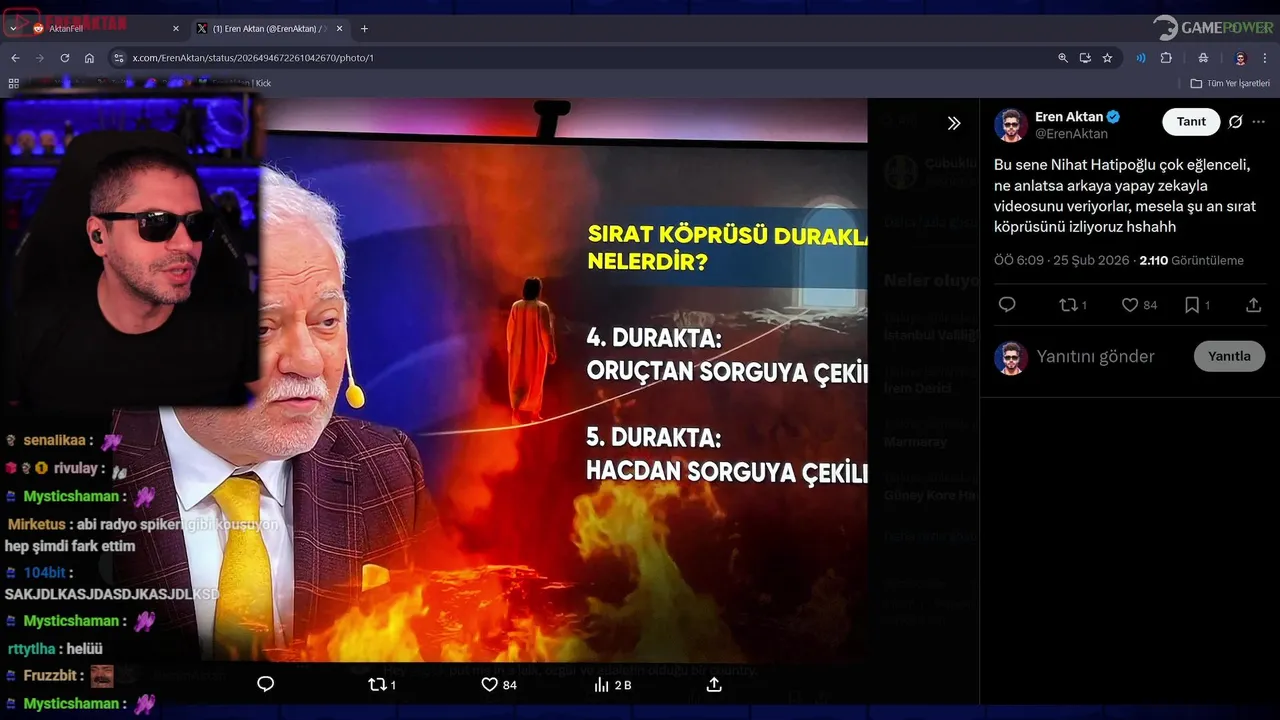Open the browser profile avatar
Screen dimensions: 1280x720
[x=1240, y=58]
